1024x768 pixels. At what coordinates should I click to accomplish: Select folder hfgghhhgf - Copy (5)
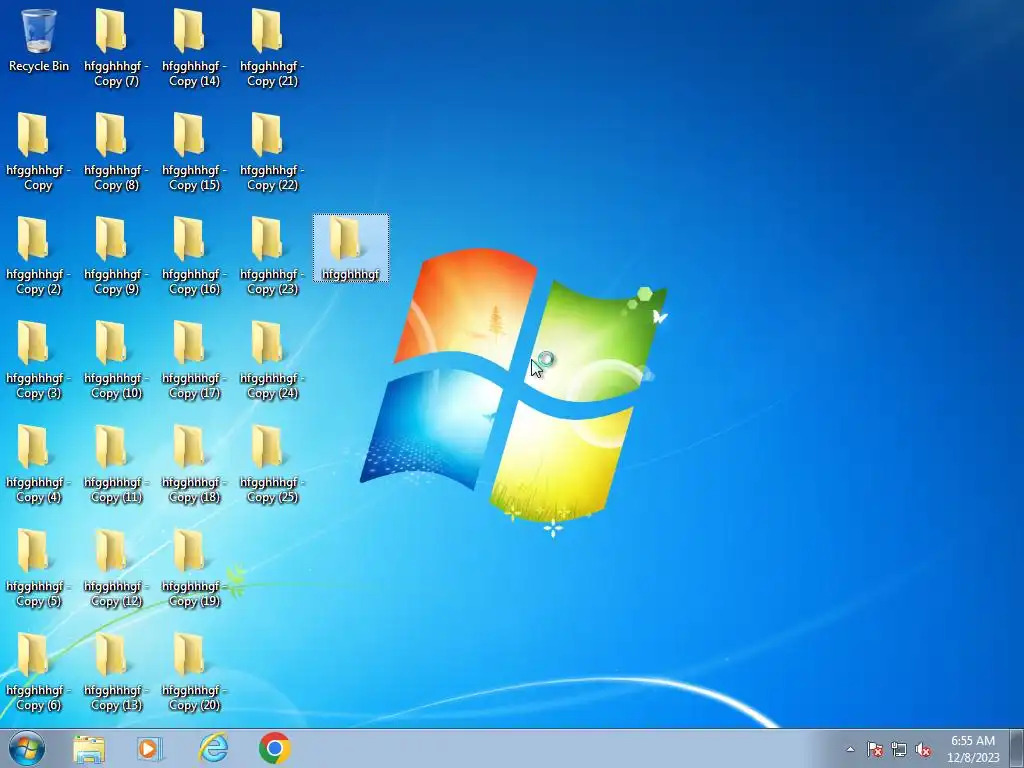[x=38, y=568]
